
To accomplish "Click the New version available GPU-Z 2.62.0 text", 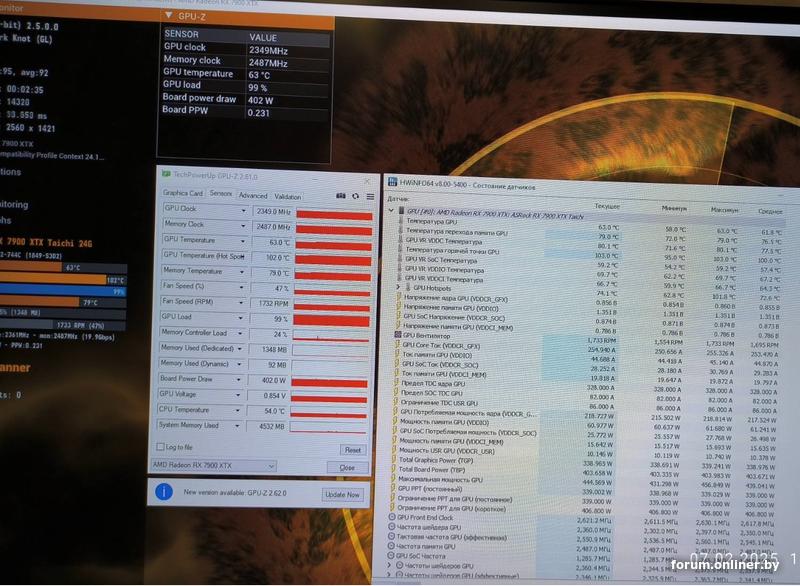I will pyautogui.click(x=235, y=493).
